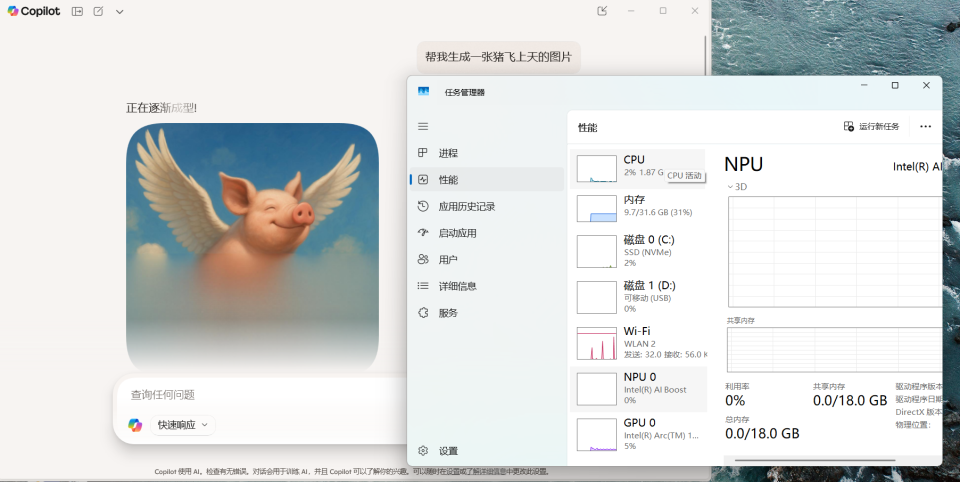960x482 pixels.
Task: Select 磁盘 0 (C:) entry
Action: (x=638, y=251)
